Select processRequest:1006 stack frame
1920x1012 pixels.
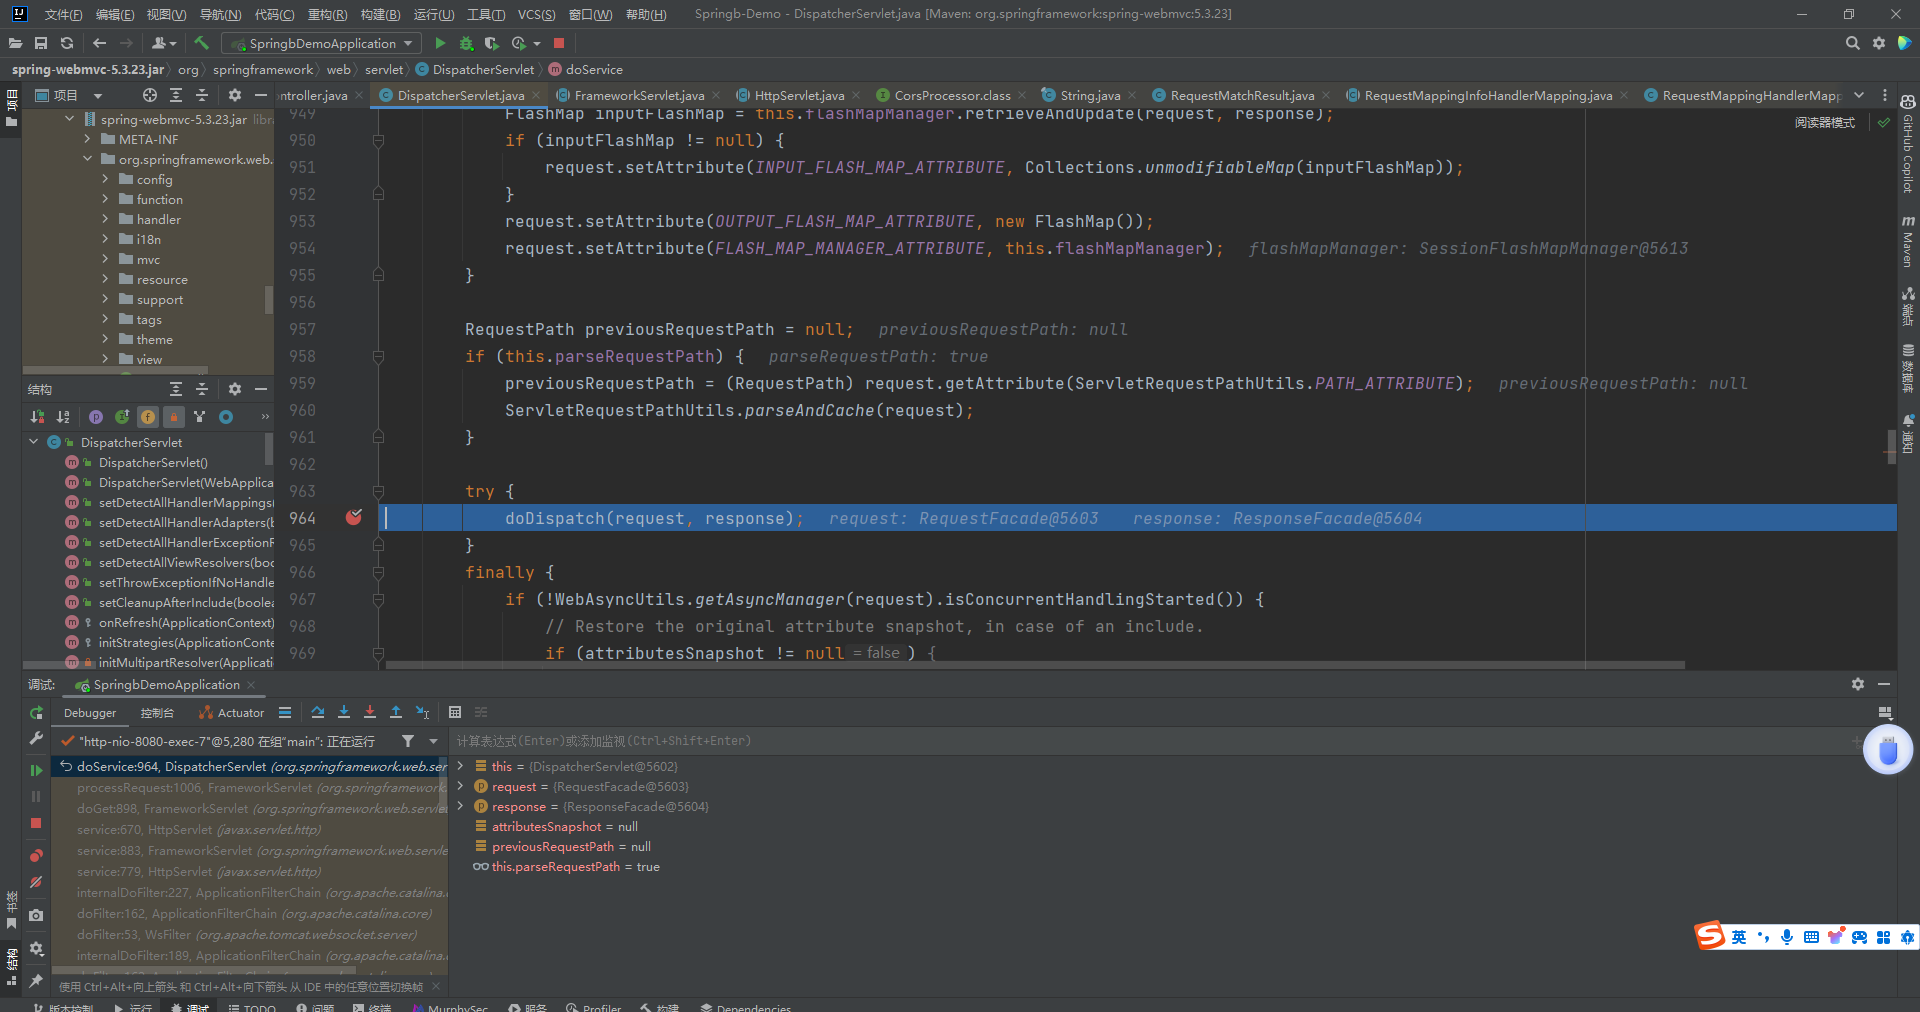tap(250, 787)
